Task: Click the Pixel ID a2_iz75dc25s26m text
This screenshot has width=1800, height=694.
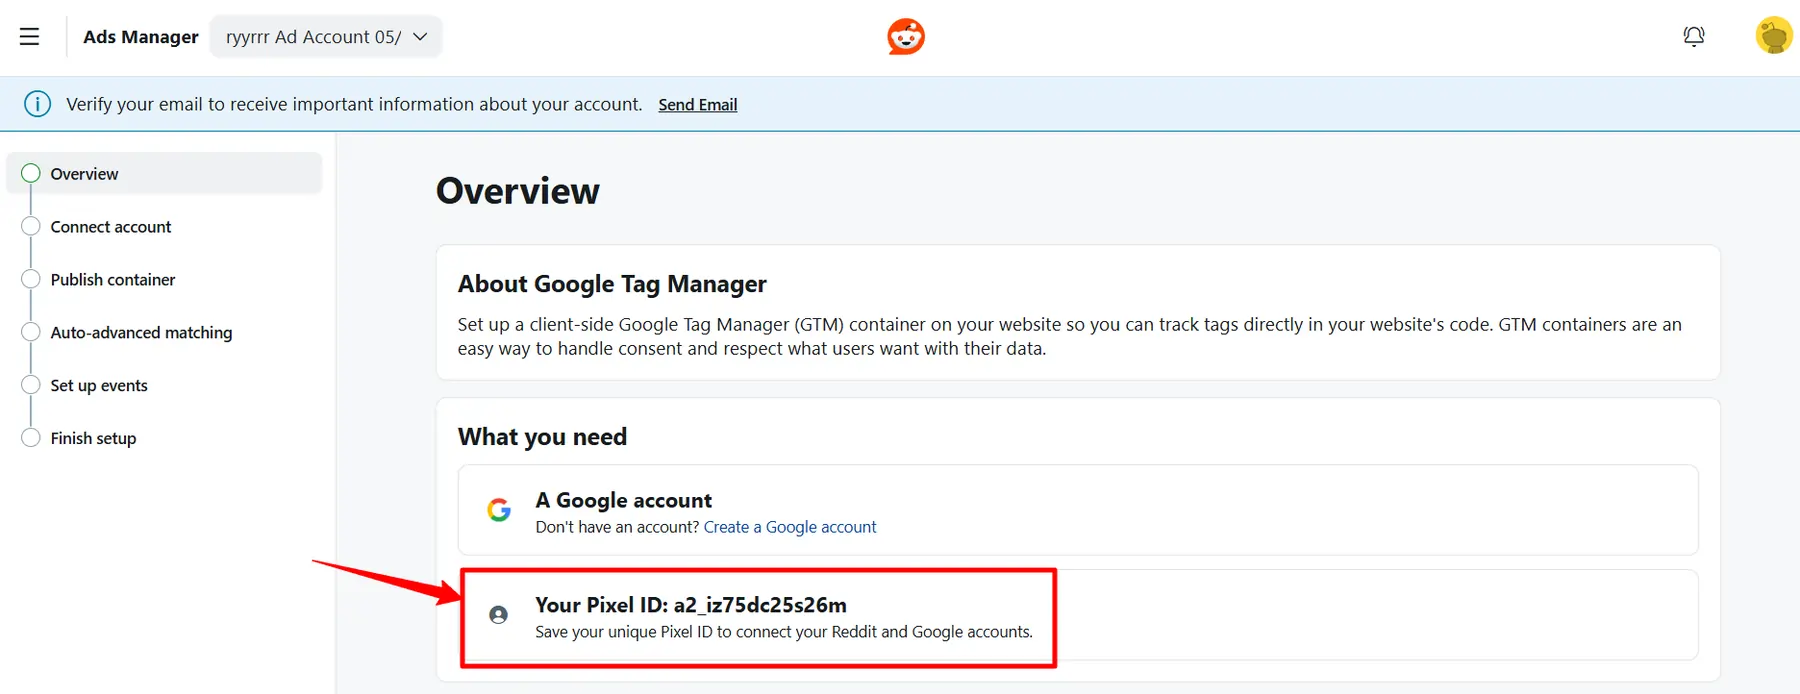Action: coord(691,605)
